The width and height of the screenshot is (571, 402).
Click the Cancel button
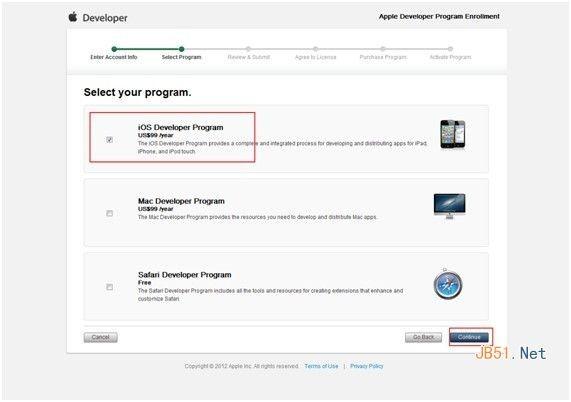pos(101,337)
